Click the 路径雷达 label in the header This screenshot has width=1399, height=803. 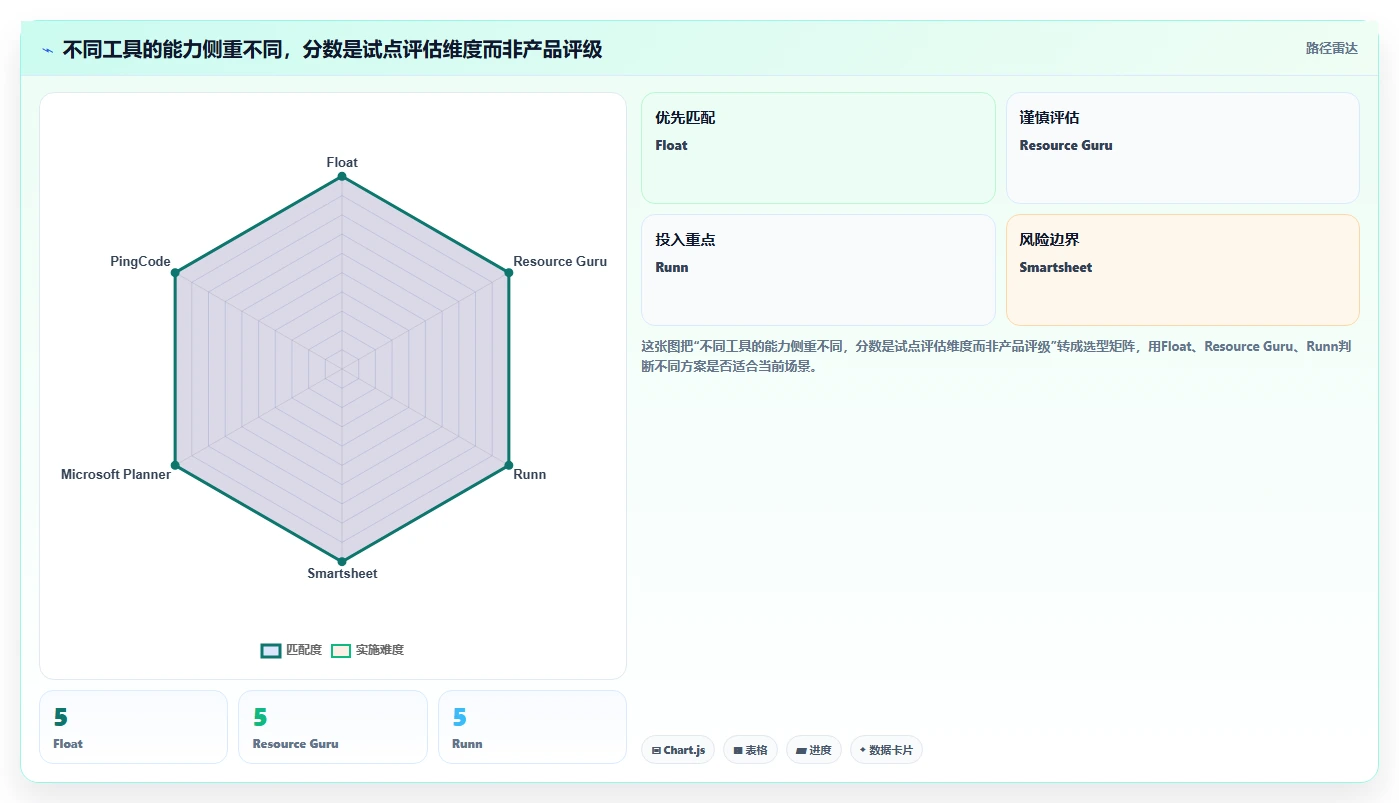(1331, 48)
